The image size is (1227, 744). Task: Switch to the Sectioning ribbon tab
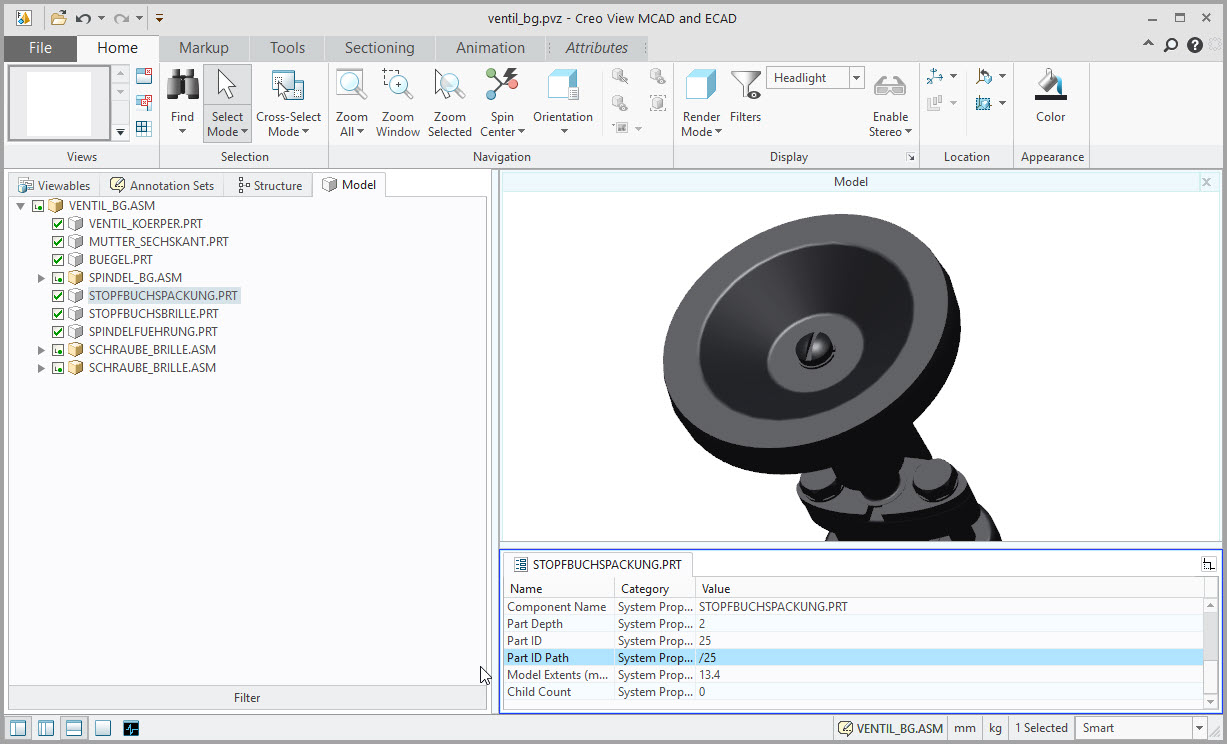tap(379, 48)
